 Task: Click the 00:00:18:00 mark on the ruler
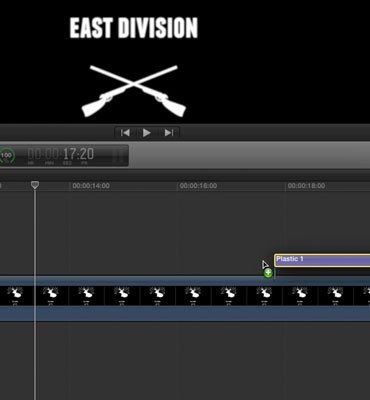click(x=306, y=186)
